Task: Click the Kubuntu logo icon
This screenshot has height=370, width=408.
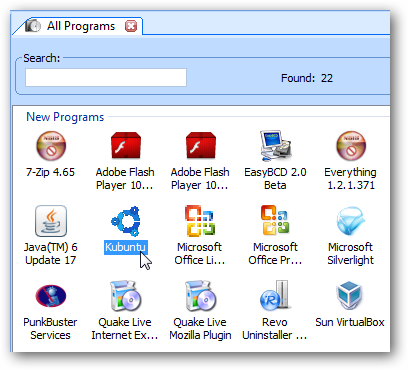Action: point(126,221)
